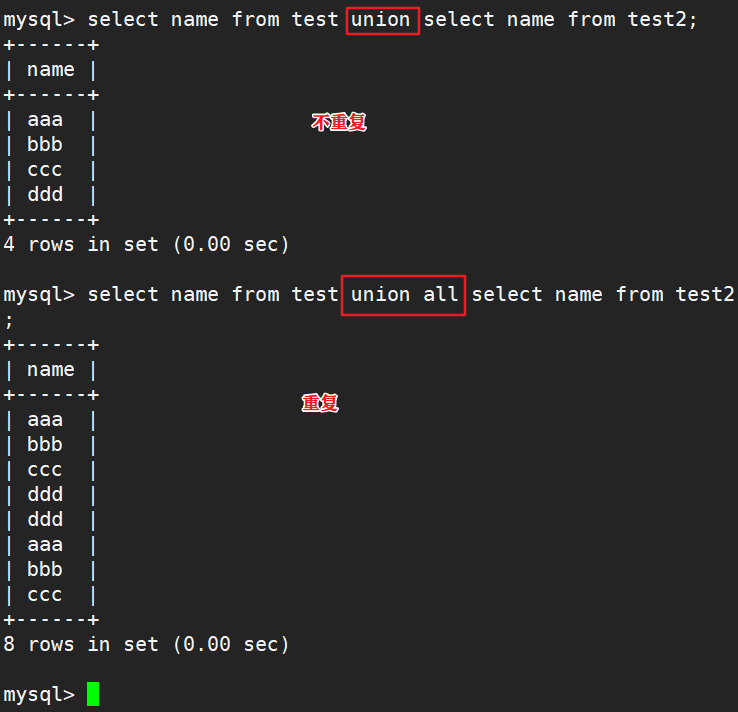Click the final empty 'mysql>' prompt
Screen dimensions: 738x712
click(39, 695)
